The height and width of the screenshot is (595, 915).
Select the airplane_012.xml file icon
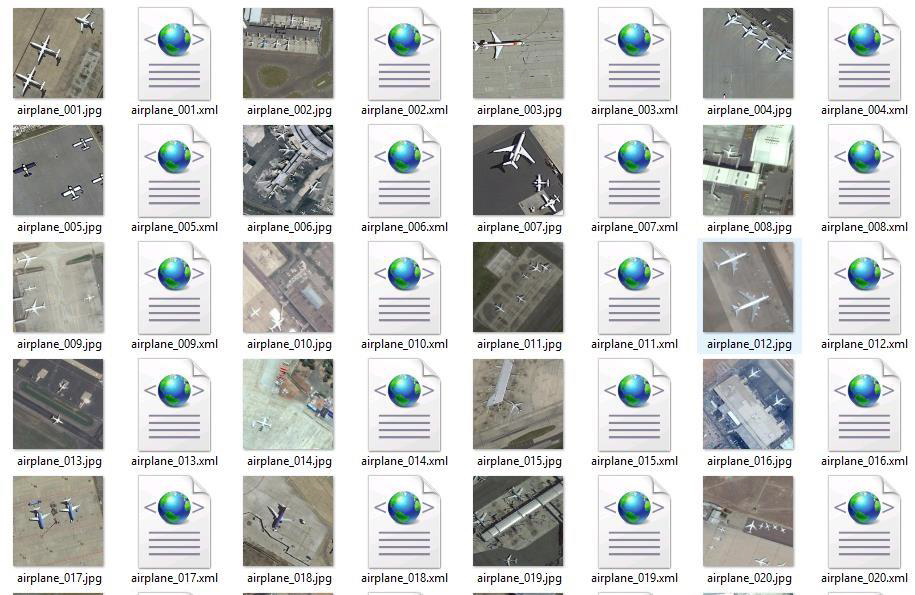(x=864, y=288)
